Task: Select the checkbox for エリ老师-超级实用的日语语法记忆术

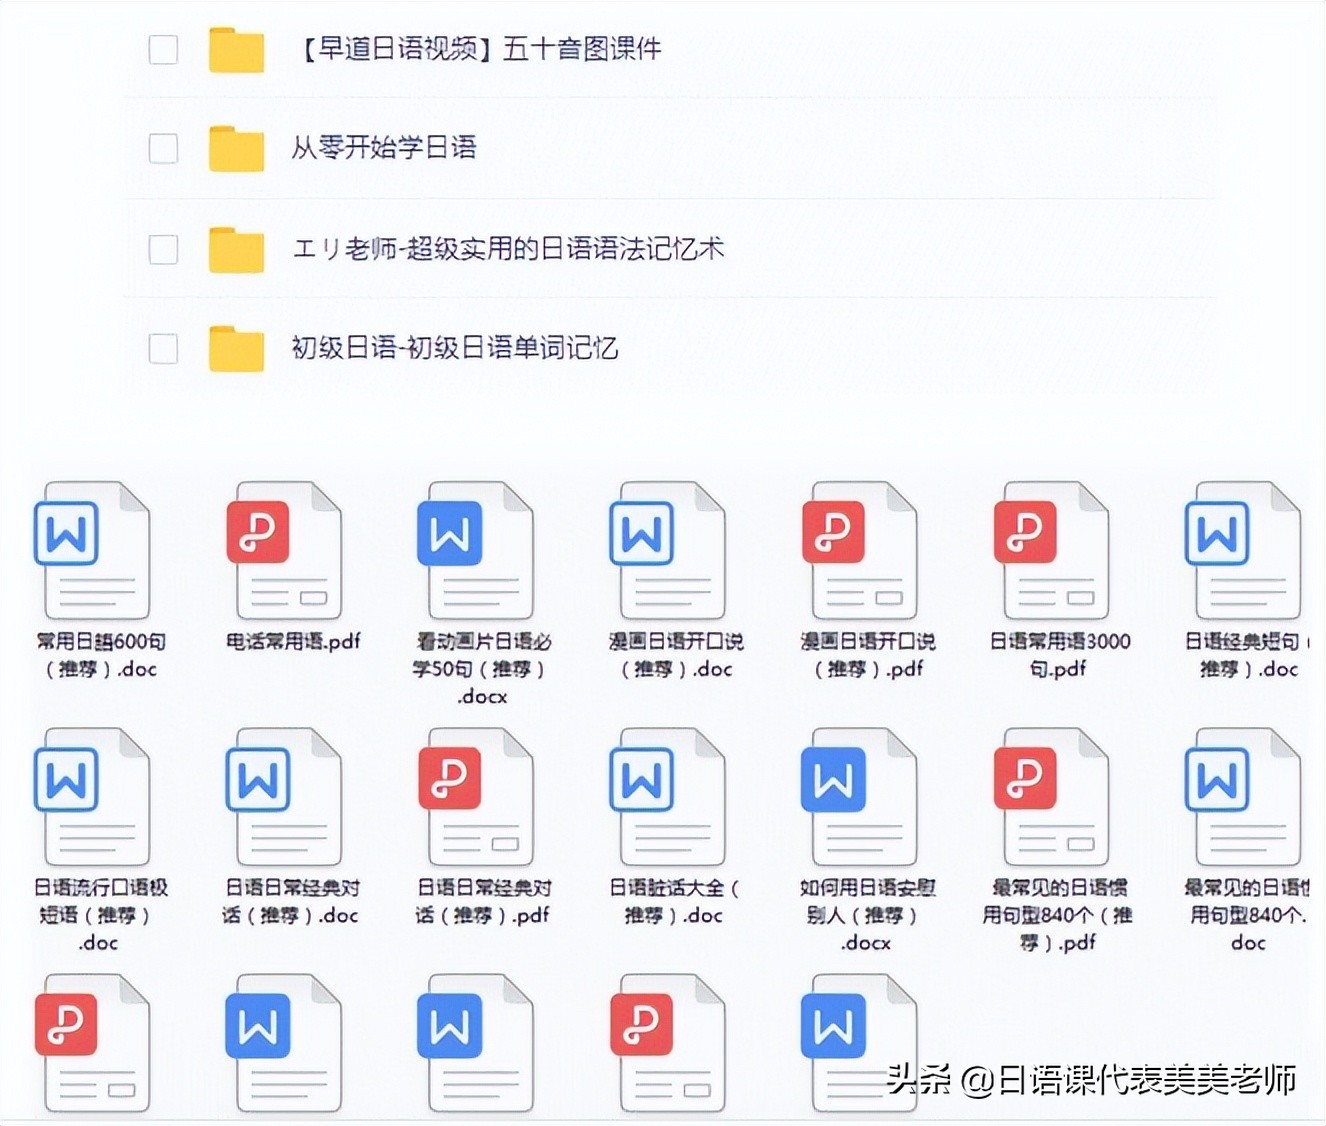Action: 163,249
